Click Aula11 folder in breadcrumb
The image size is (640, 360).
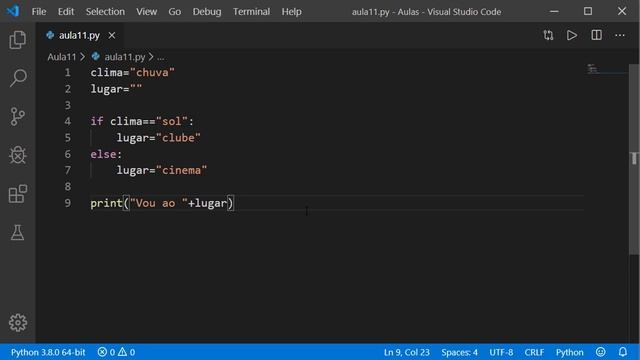pyautogui.click(x=62, y=57)
